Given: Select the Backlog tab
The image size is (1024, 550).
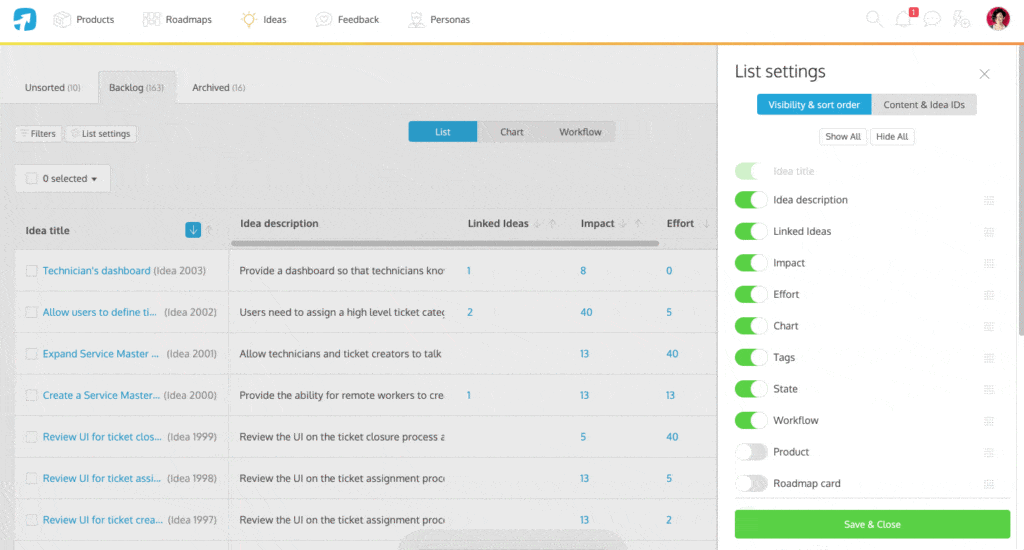Looking at the screenshot, I should coord(136,88).
